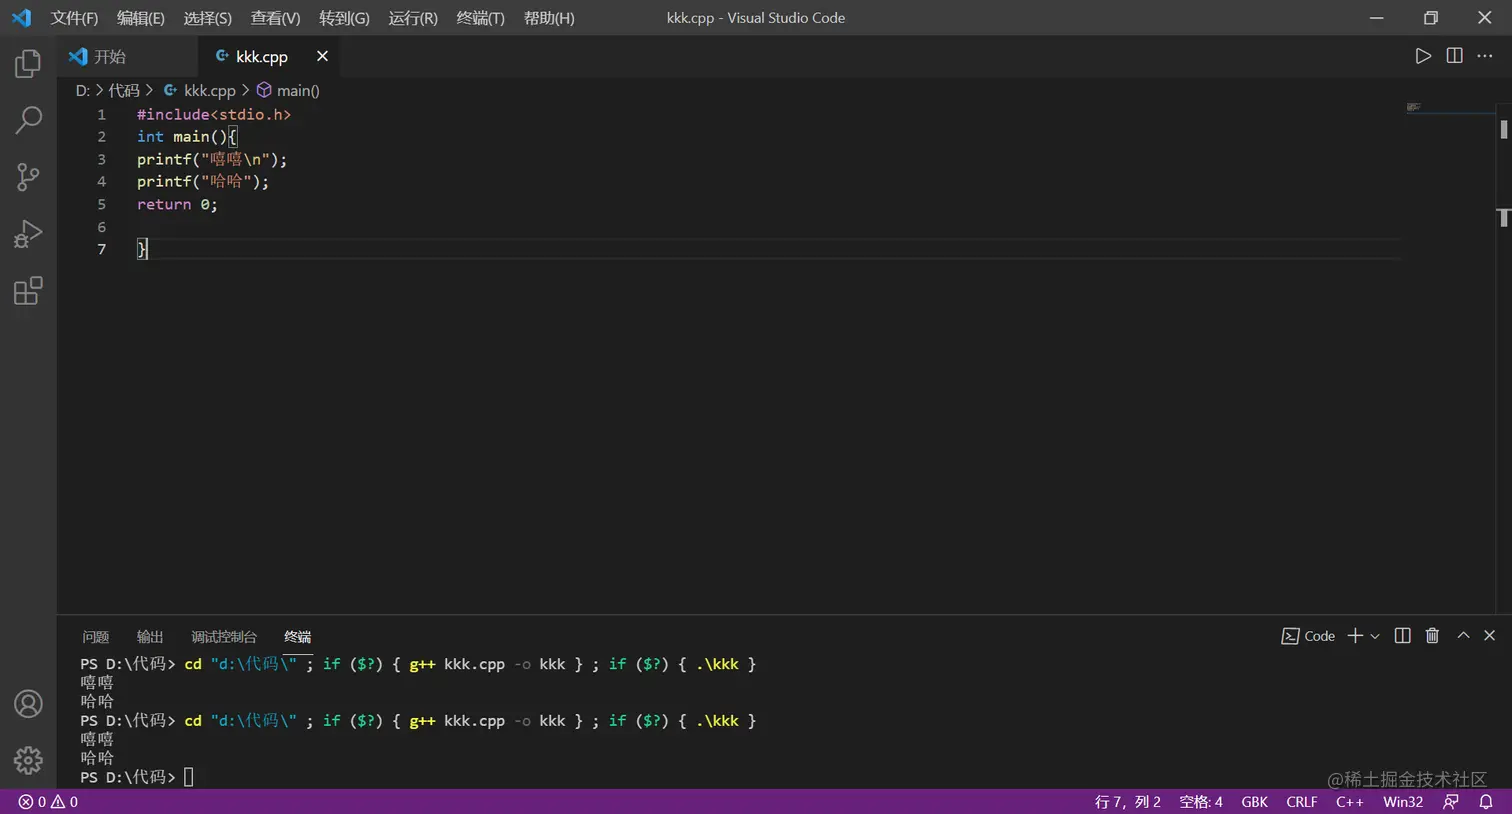The height and width of the screenshot is (814, 1512).
Task: Open the terminal profile dropdown arrow
Action: pyautogui.click(x=1373, y=635)
